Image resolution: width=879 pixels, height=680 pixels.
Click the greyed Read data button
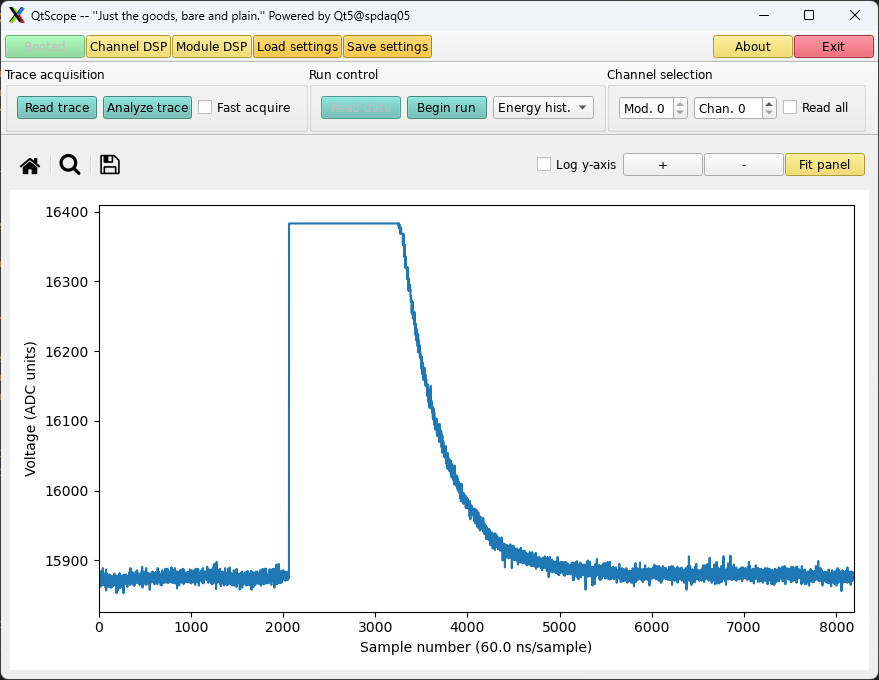click(360, 108)
